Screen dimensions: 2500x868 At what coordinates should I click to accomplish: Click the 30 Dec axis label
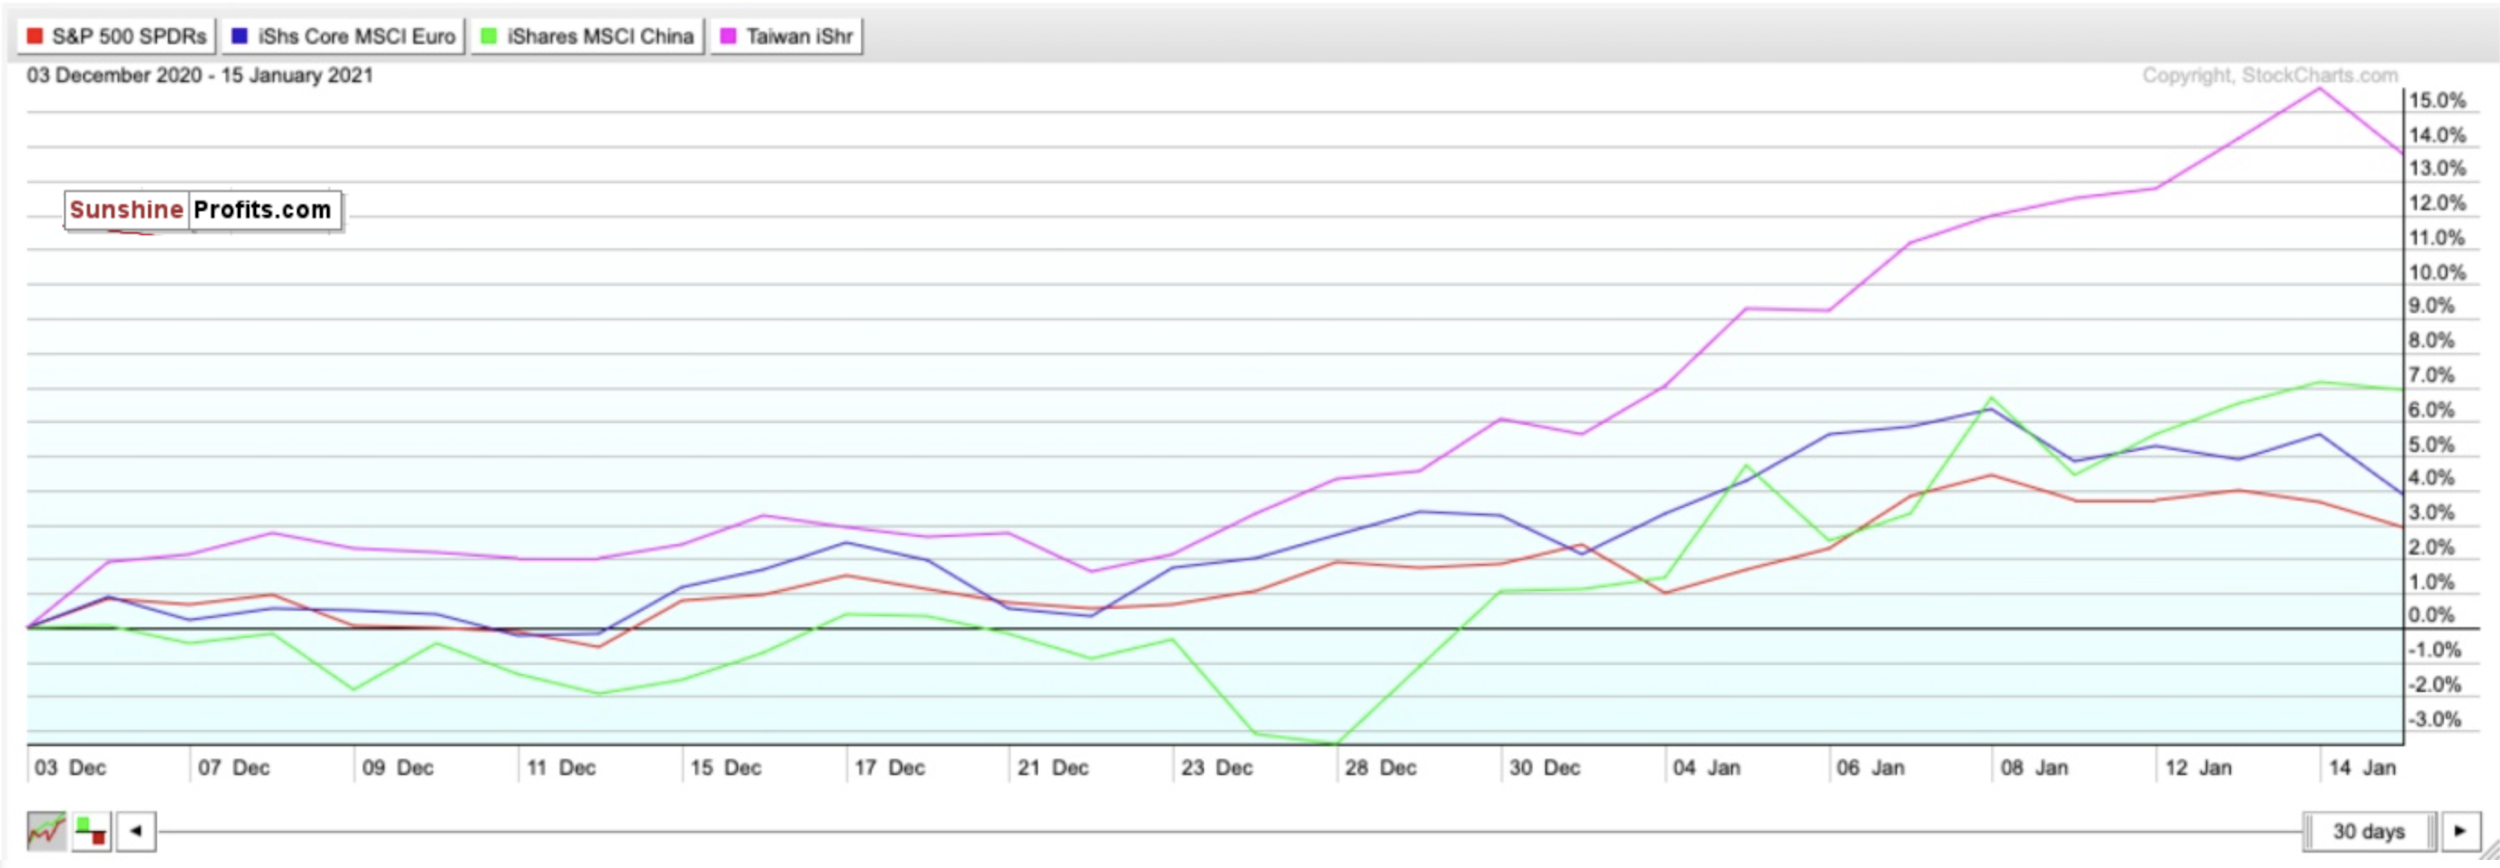click(x=1545, y=768)
